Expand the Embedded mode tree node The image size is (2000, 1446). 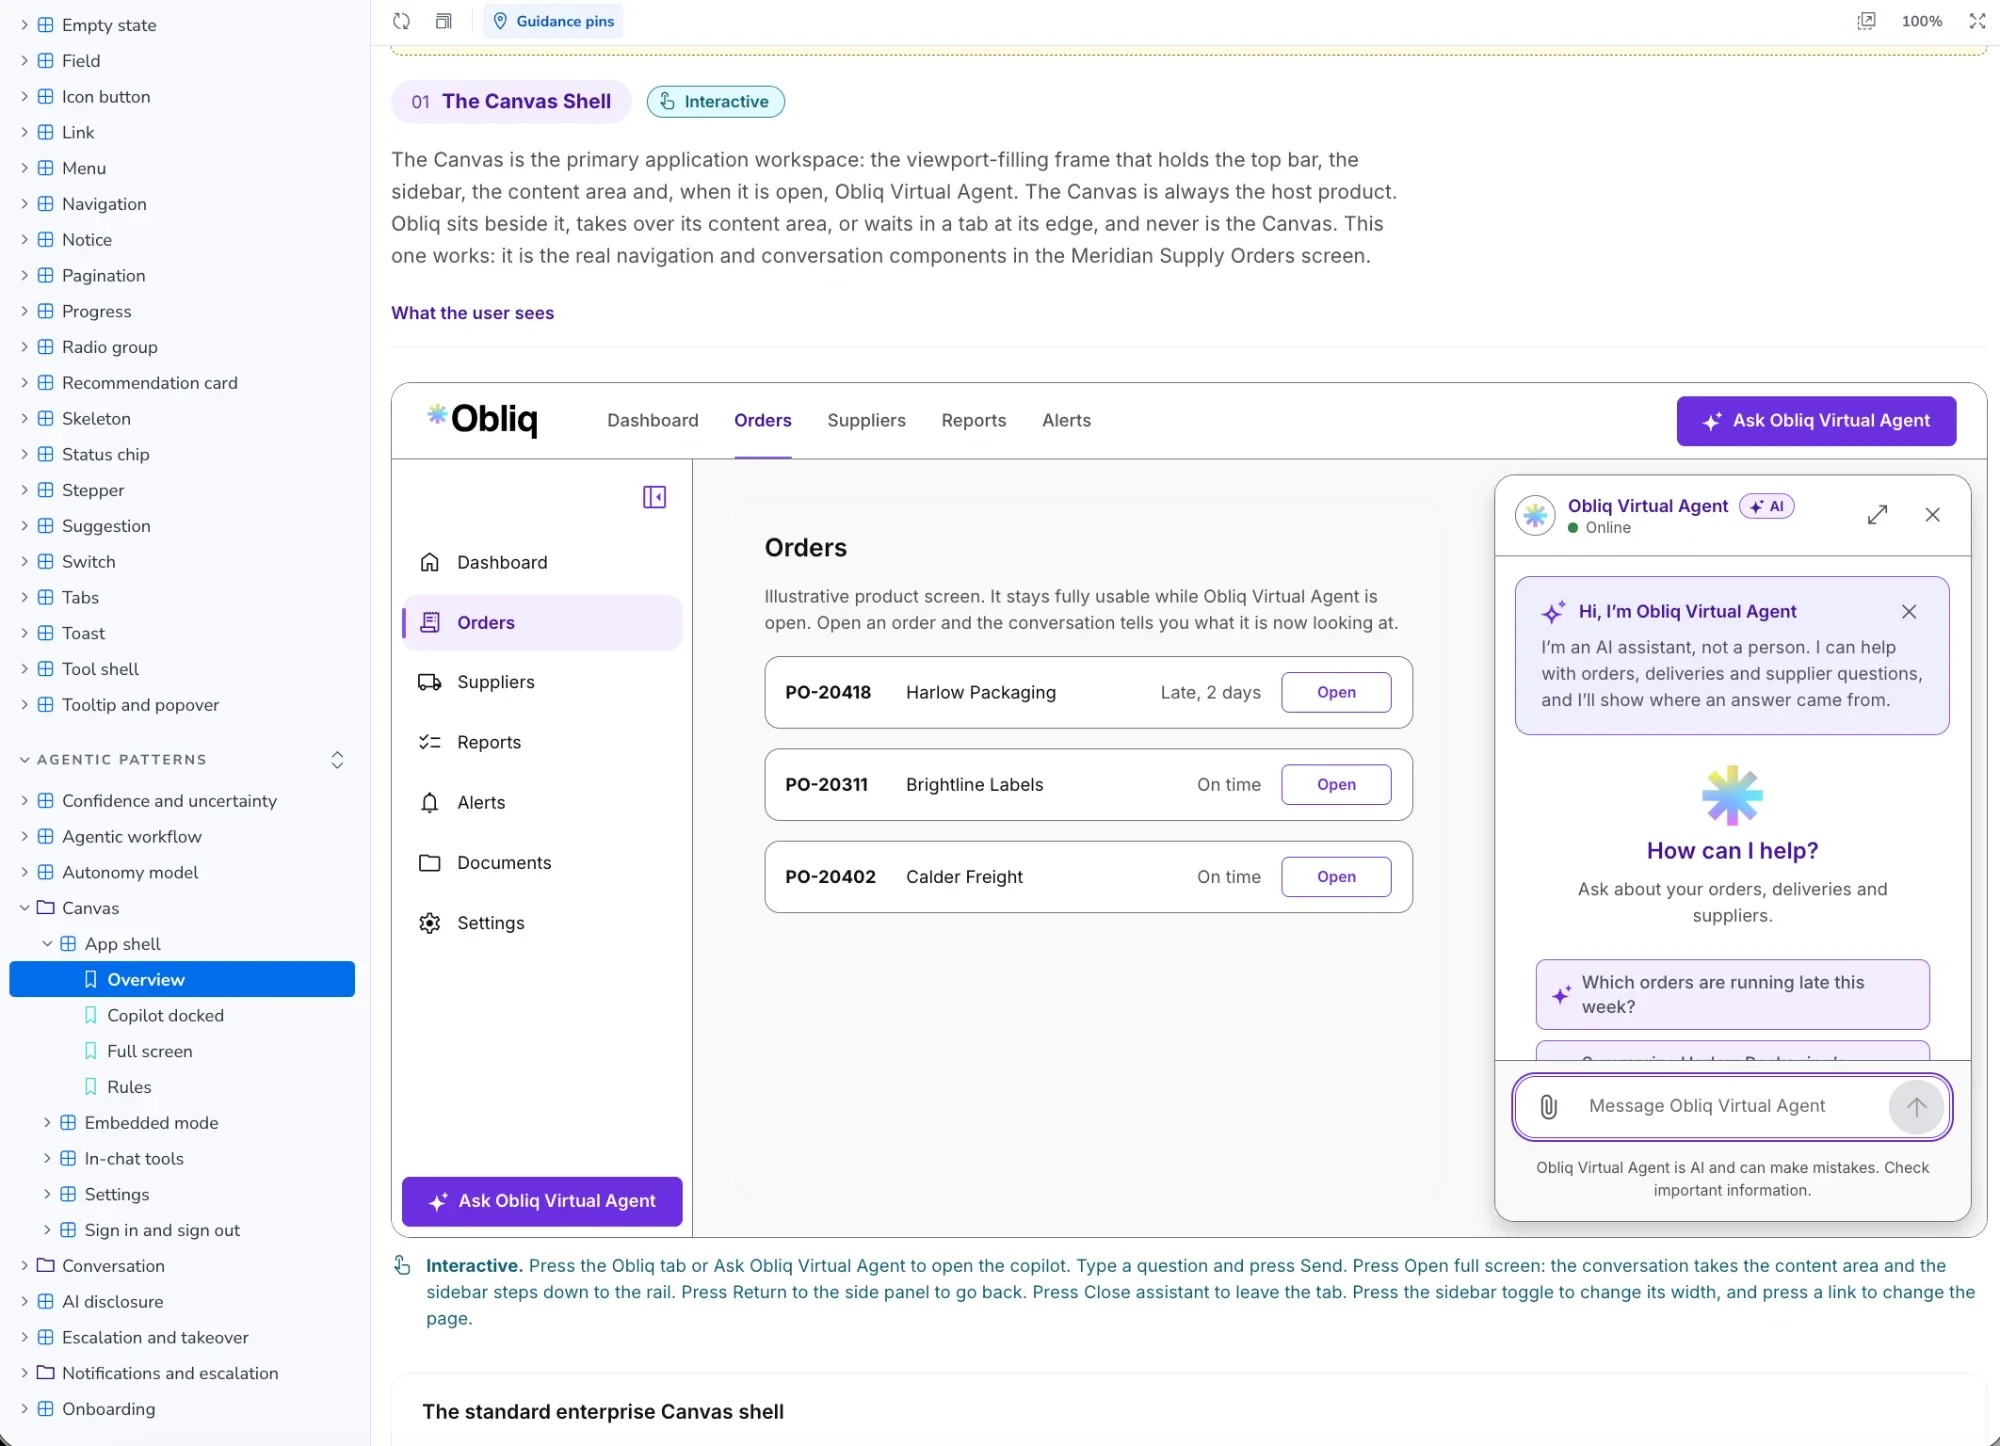point(47,1123)
